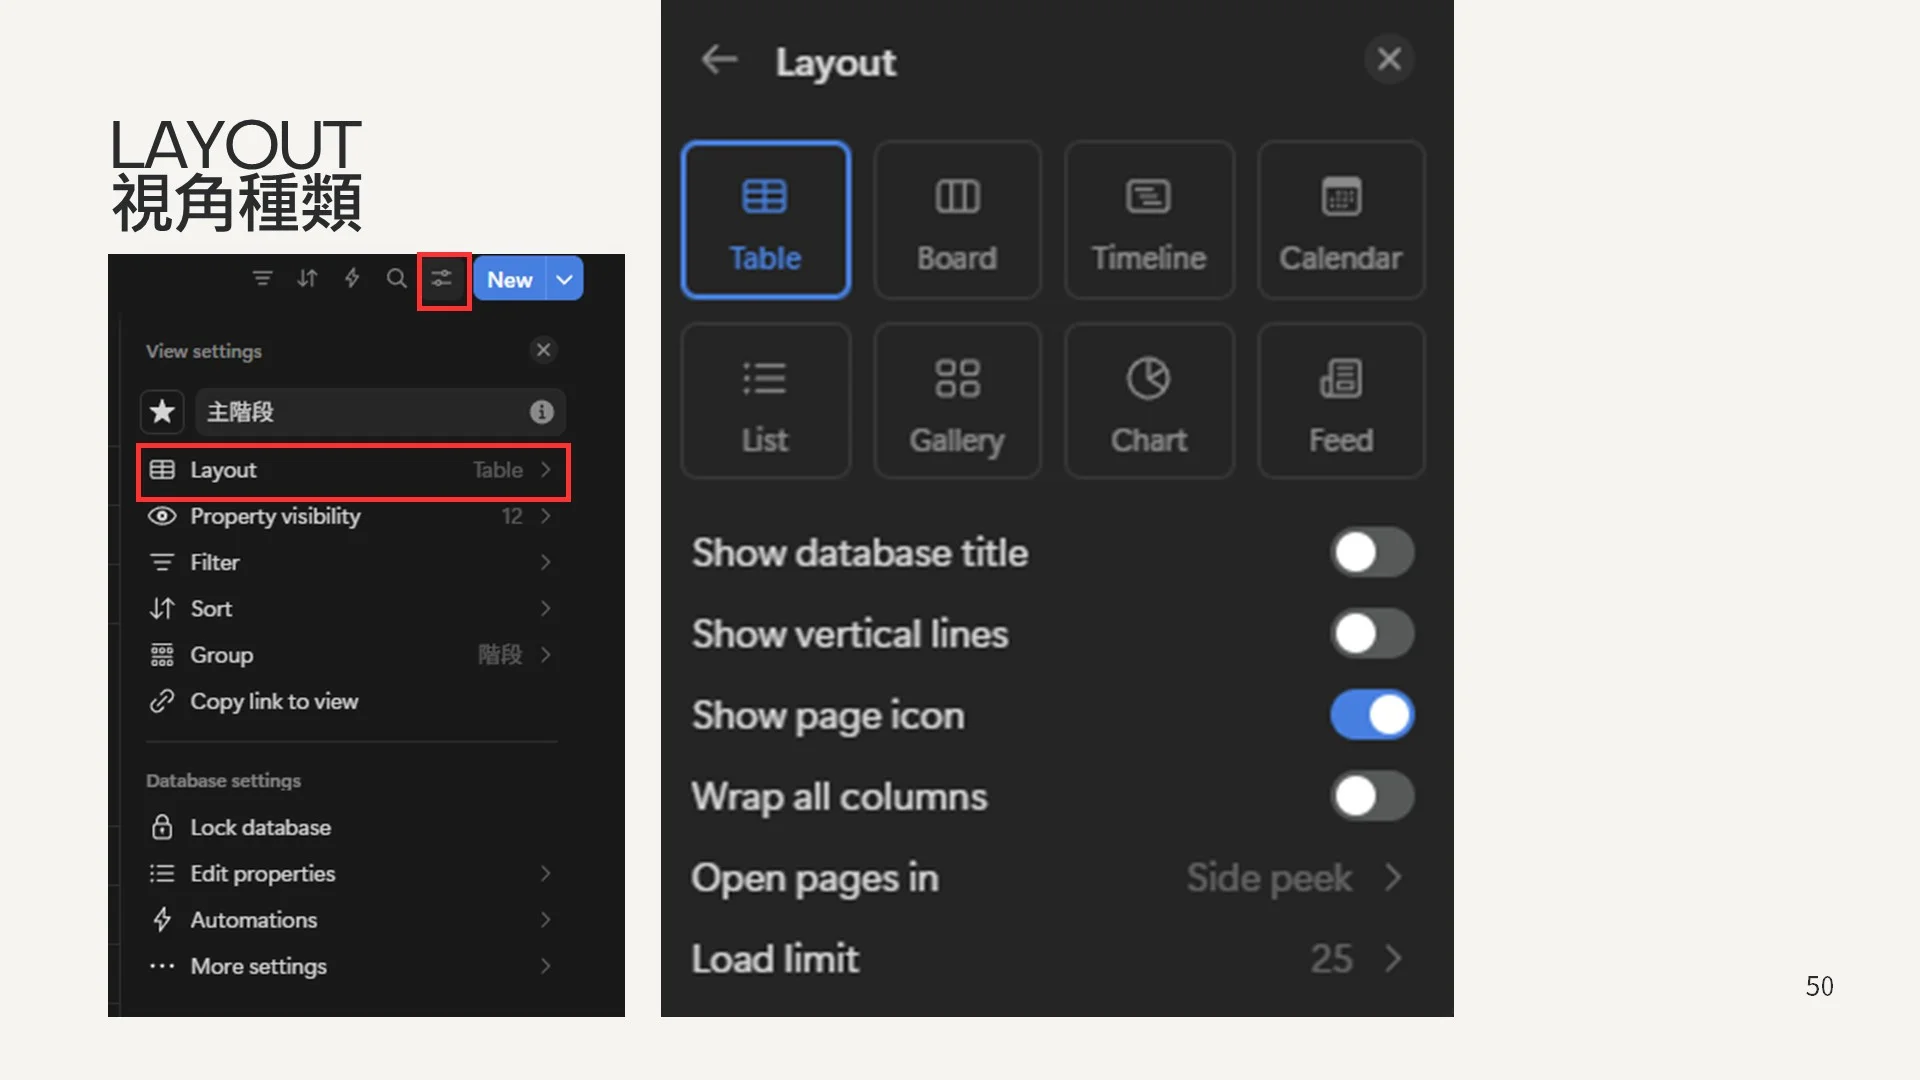Open the dropdown arrow beside New
This screenshot has width=1920, height=1080.
pos(565,280)
